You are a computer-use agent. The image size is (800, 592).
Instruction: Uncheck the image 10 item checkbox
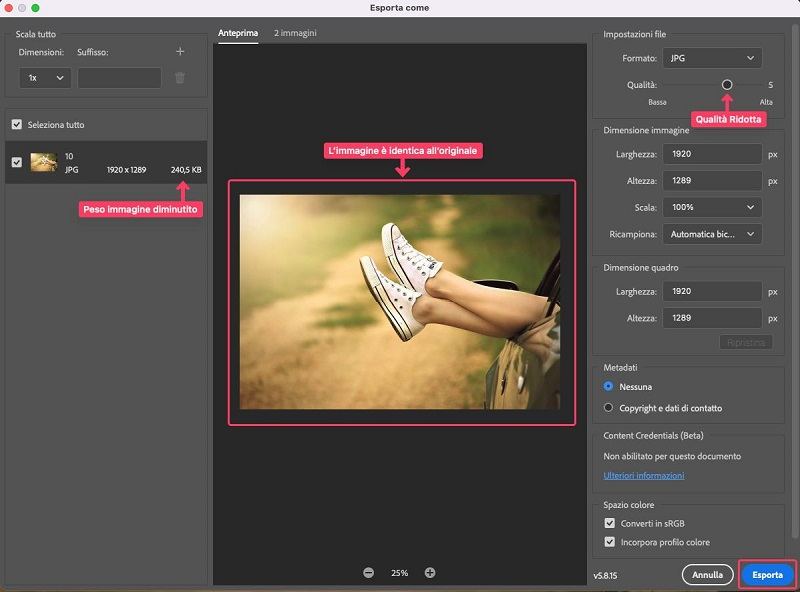17,162
